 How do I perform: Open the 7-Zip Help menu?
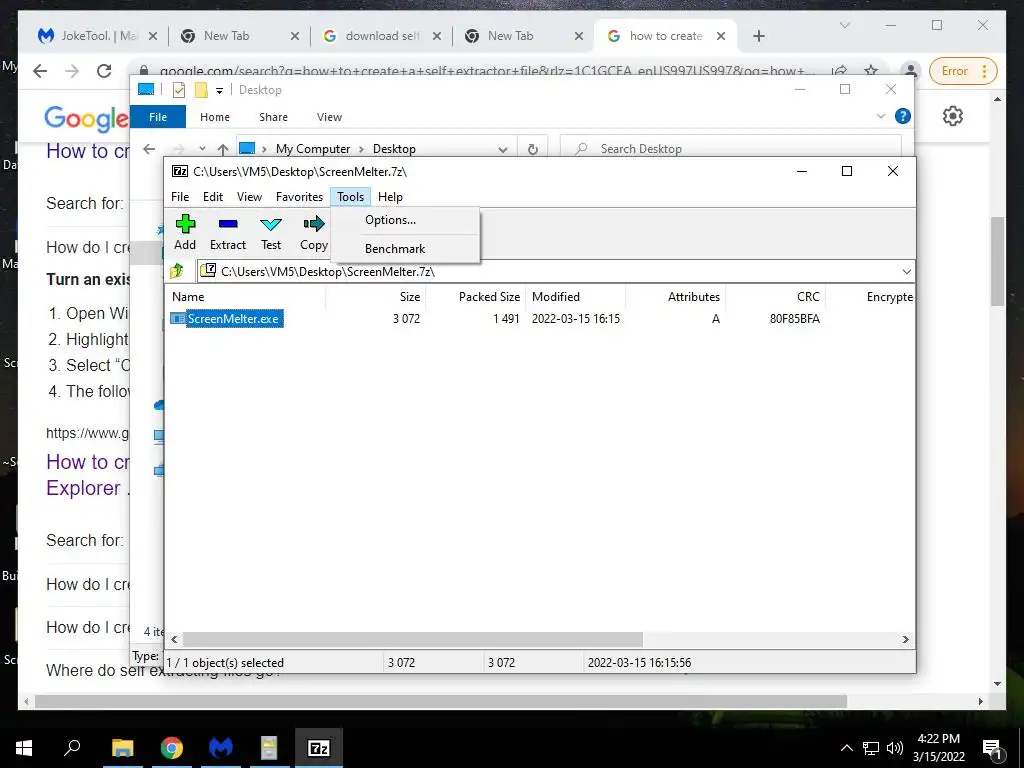click(390, 197)
